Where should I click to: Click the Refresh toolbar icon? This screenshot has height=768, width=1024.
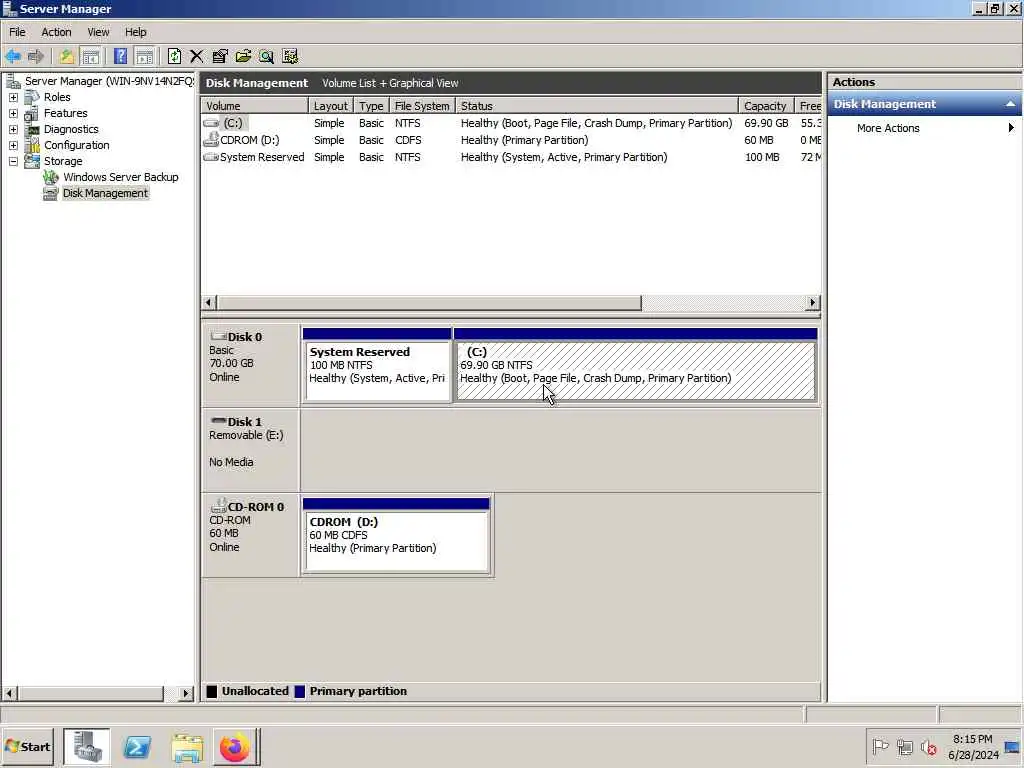(174, 56)
